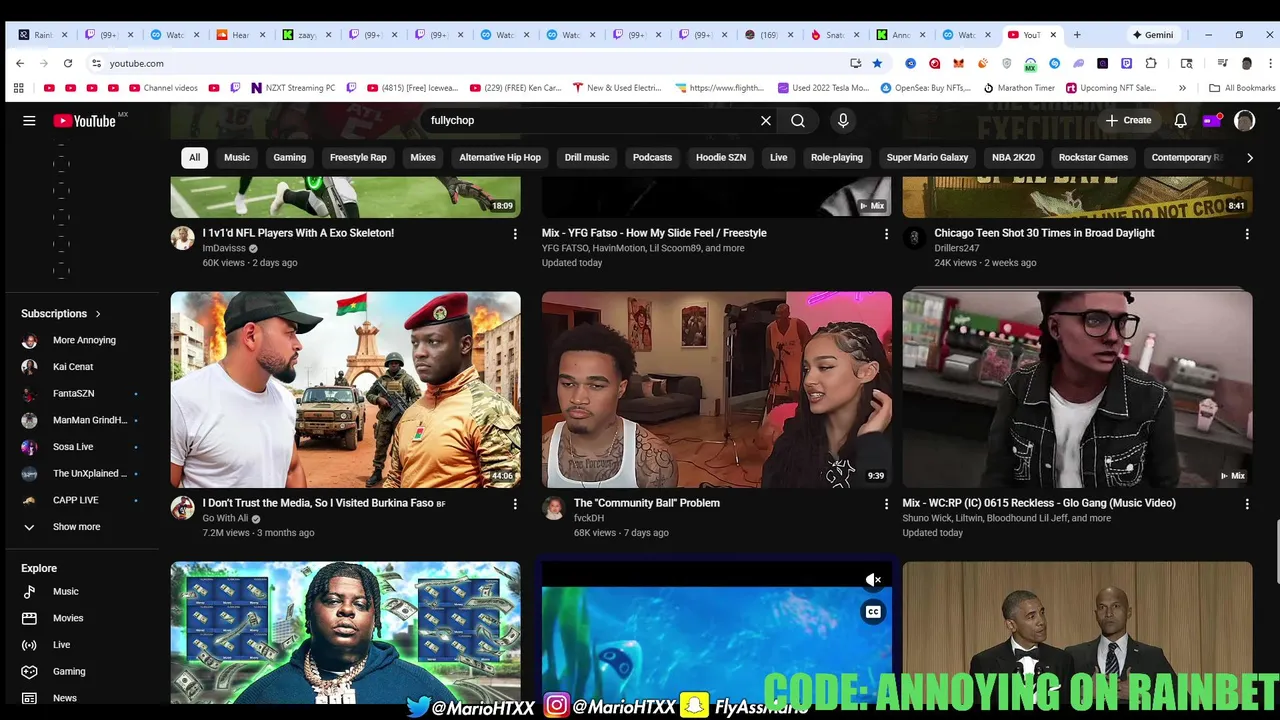Open Chrome apps grid shortcut
This screenshot has height=720, width=1280.
(18, 88)
